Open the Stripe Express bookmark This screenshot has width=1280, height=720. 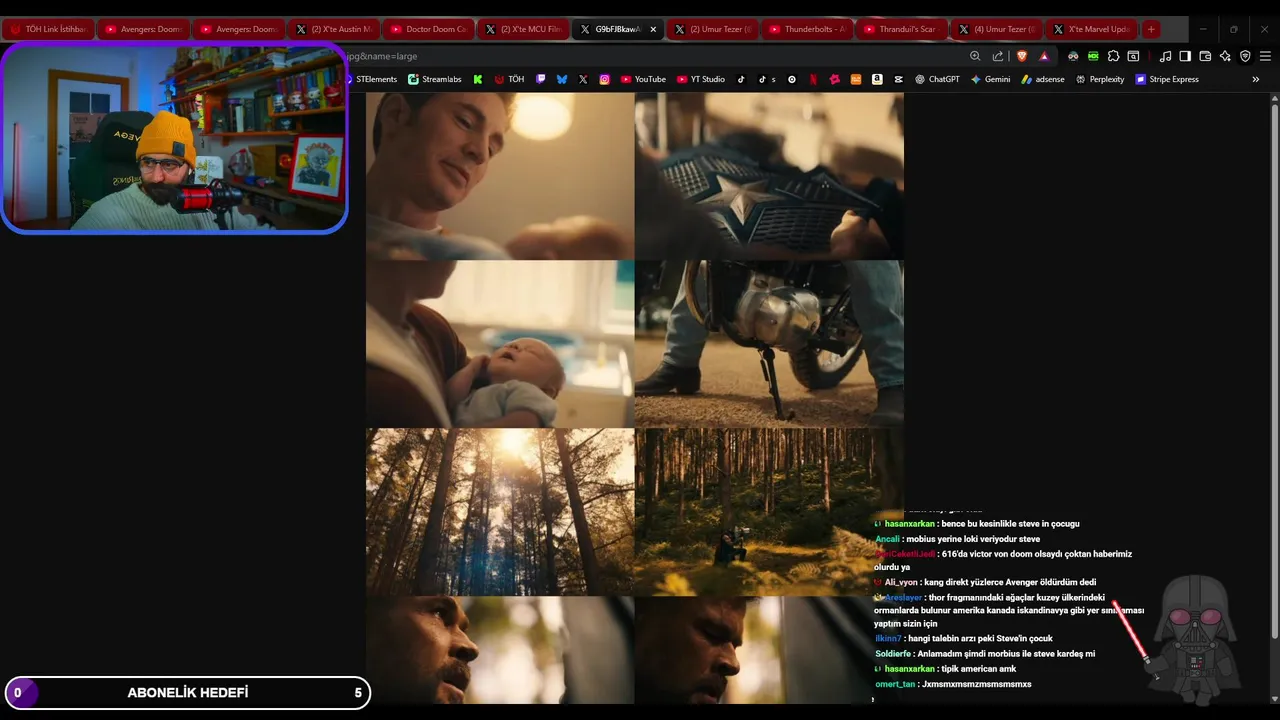[1167, 79]
